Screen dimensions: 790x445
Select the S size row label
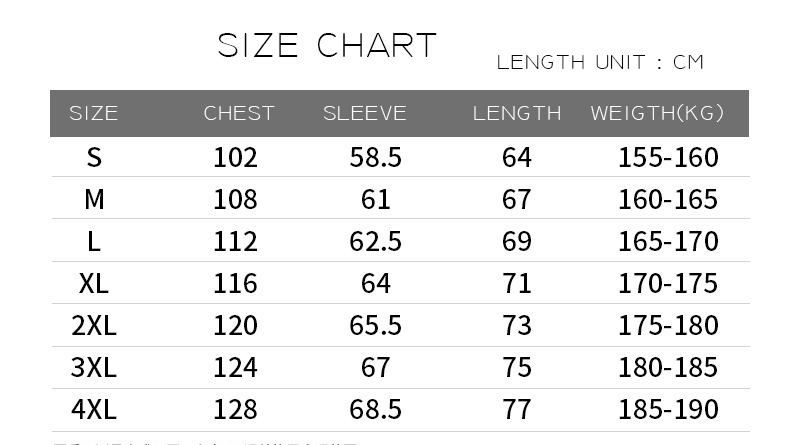(x=94, y=157)
